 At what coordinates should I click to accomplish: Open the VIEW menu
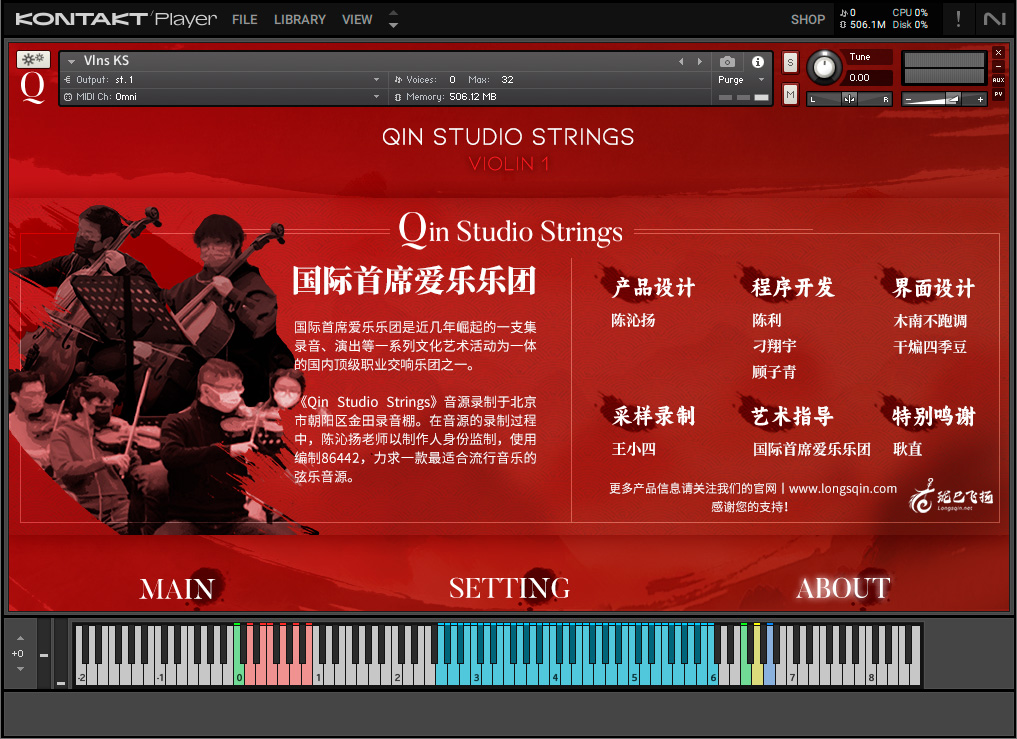tap(357, 19)
